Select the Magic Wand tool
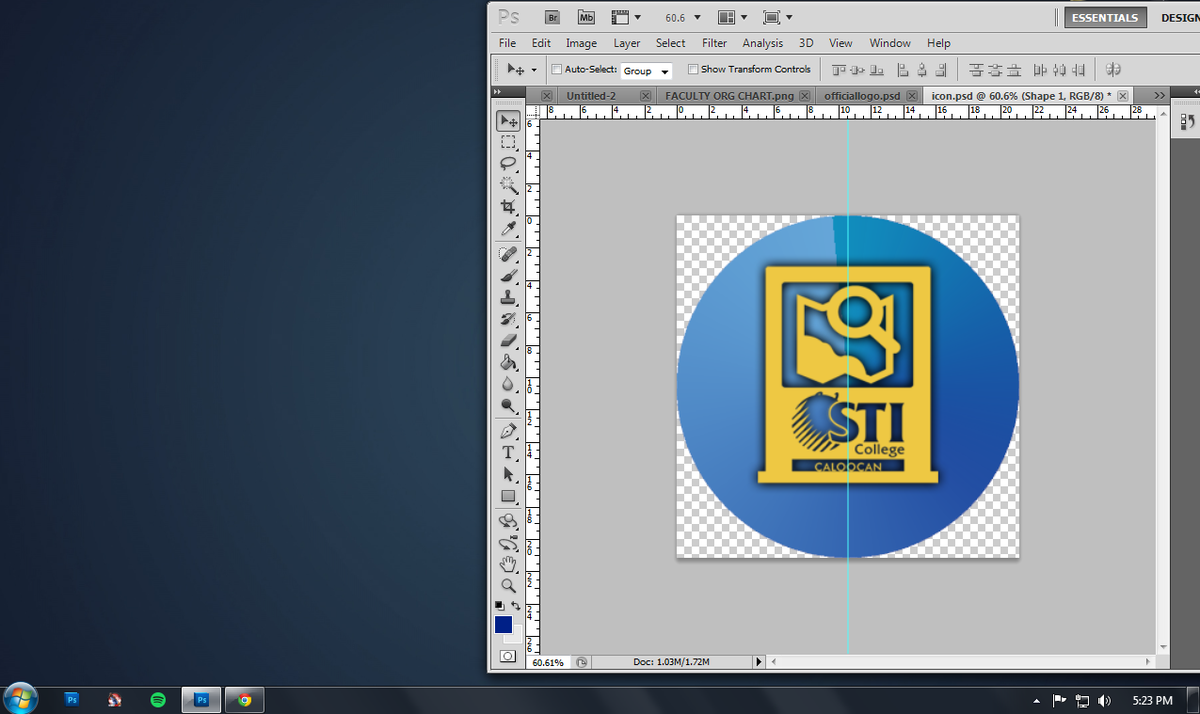Viewport: 1200px width, 714px height. pyautogui.click(x=509, y=185)
